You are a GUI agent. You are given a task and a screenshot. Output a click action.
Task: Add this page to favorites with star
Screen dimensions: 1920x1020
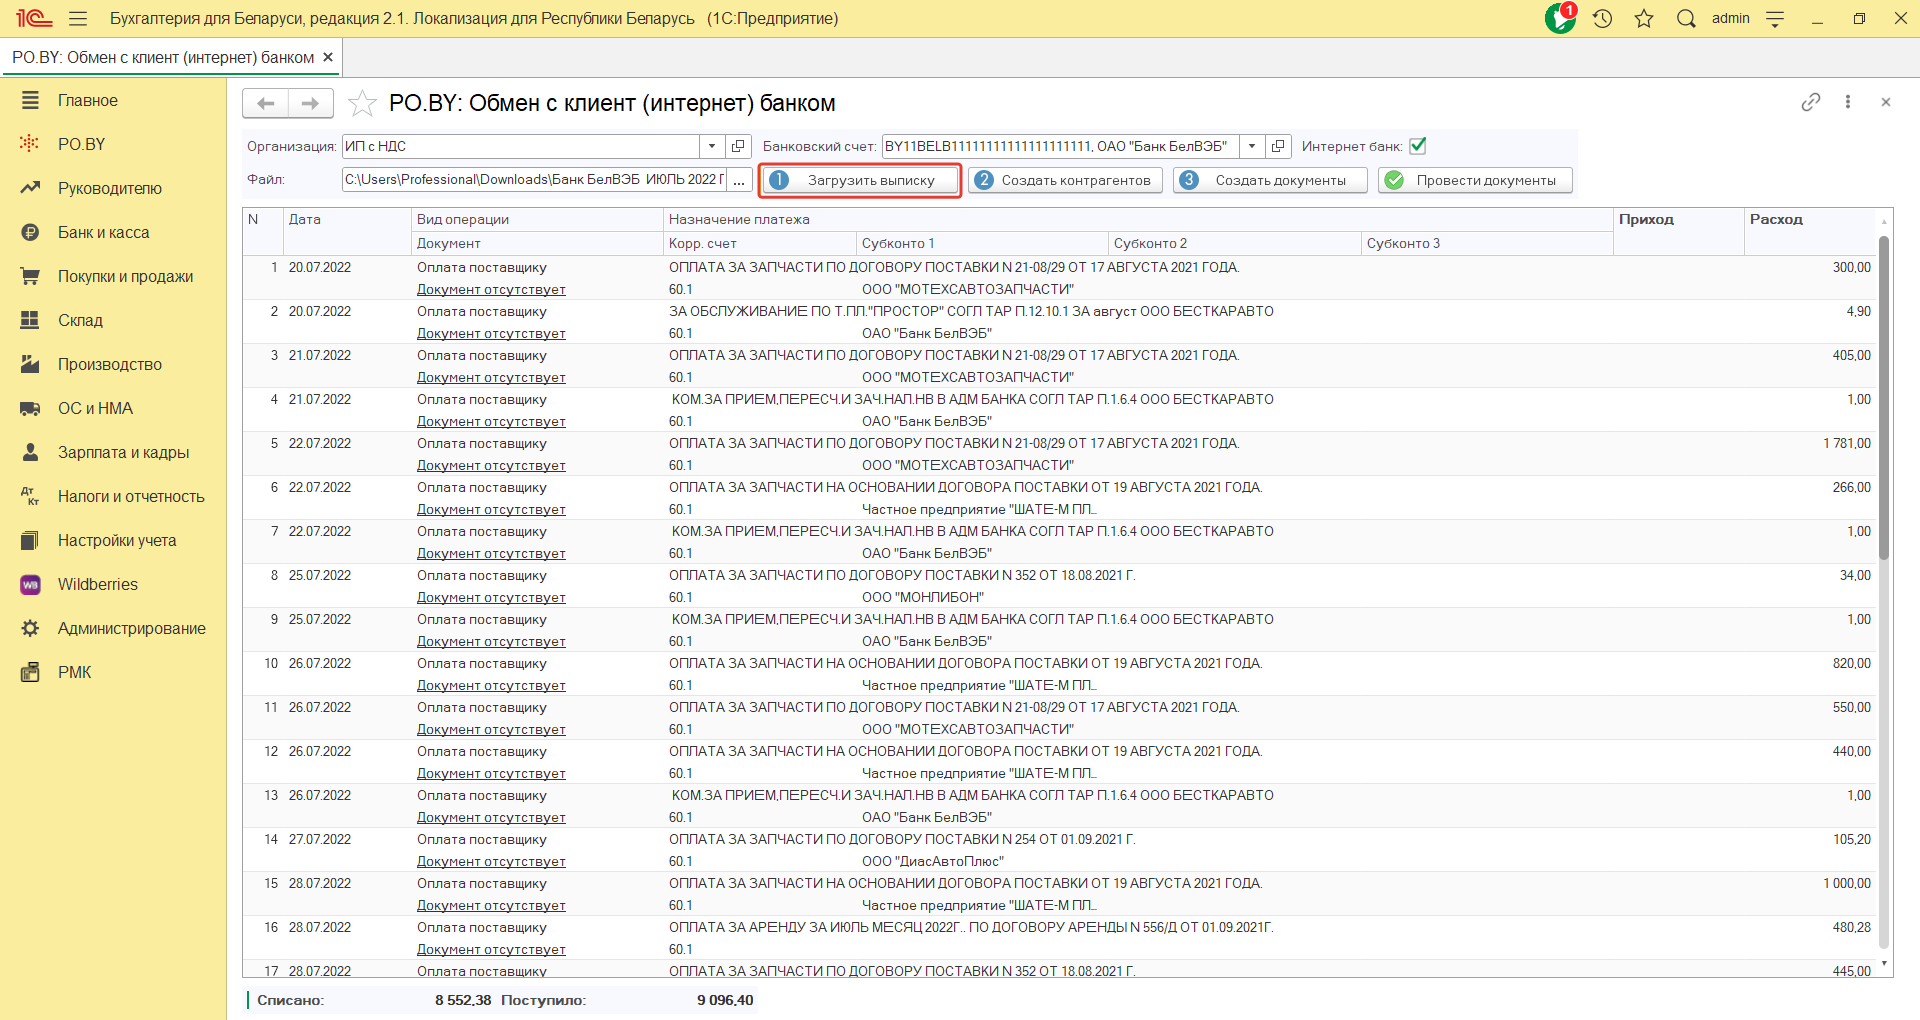(362, 103)
